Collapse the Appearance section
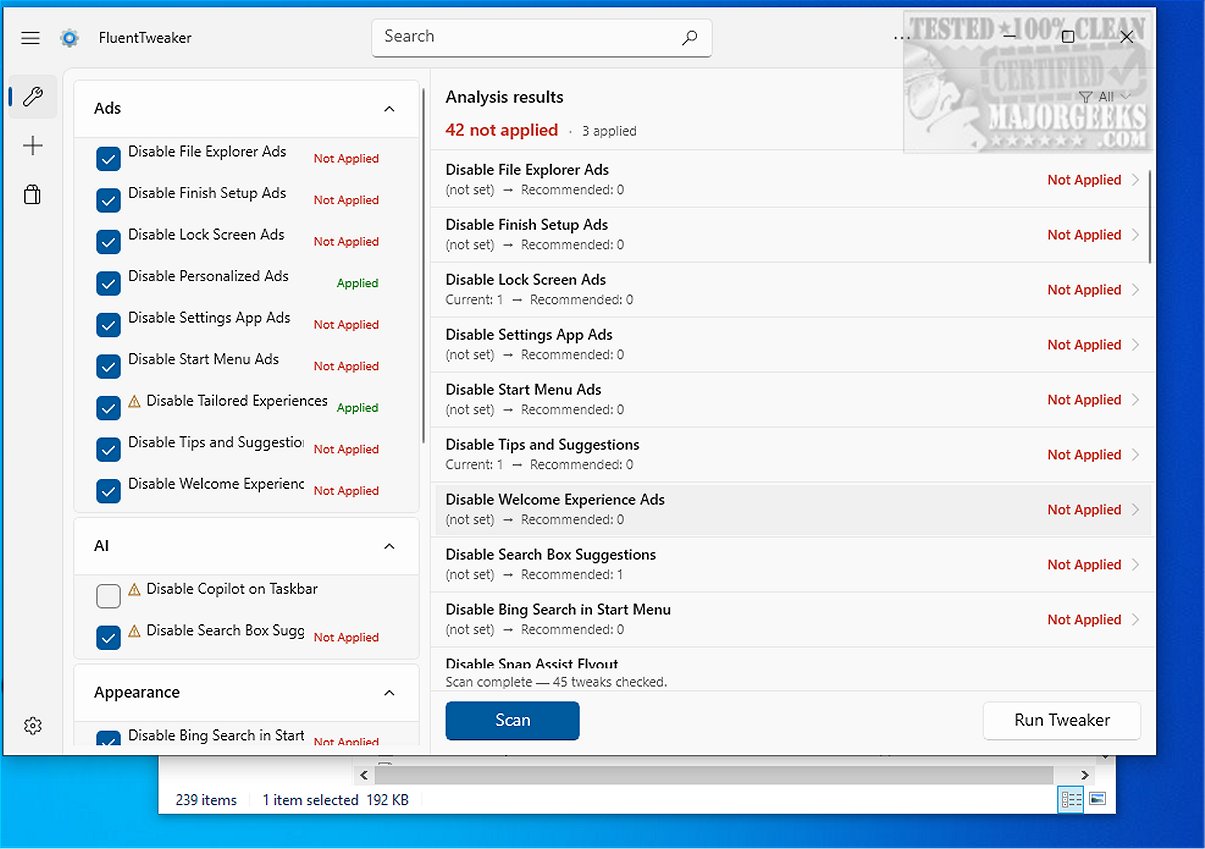The height and width of the screenshot is (849, 1205). (x=390, y=693)
